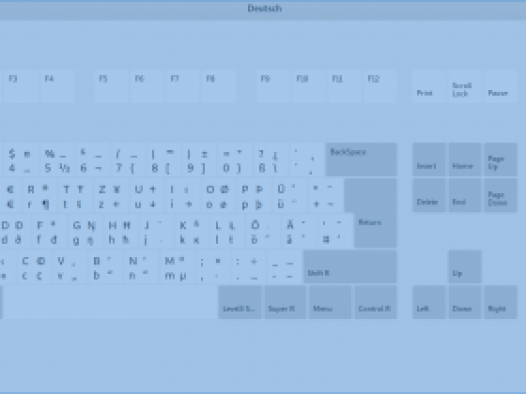Click the Right arrow key

(501, 302)
